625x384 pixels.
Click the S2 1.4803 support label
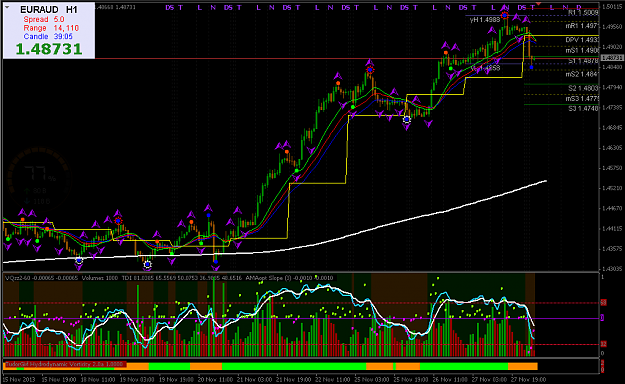pos(583,88)
